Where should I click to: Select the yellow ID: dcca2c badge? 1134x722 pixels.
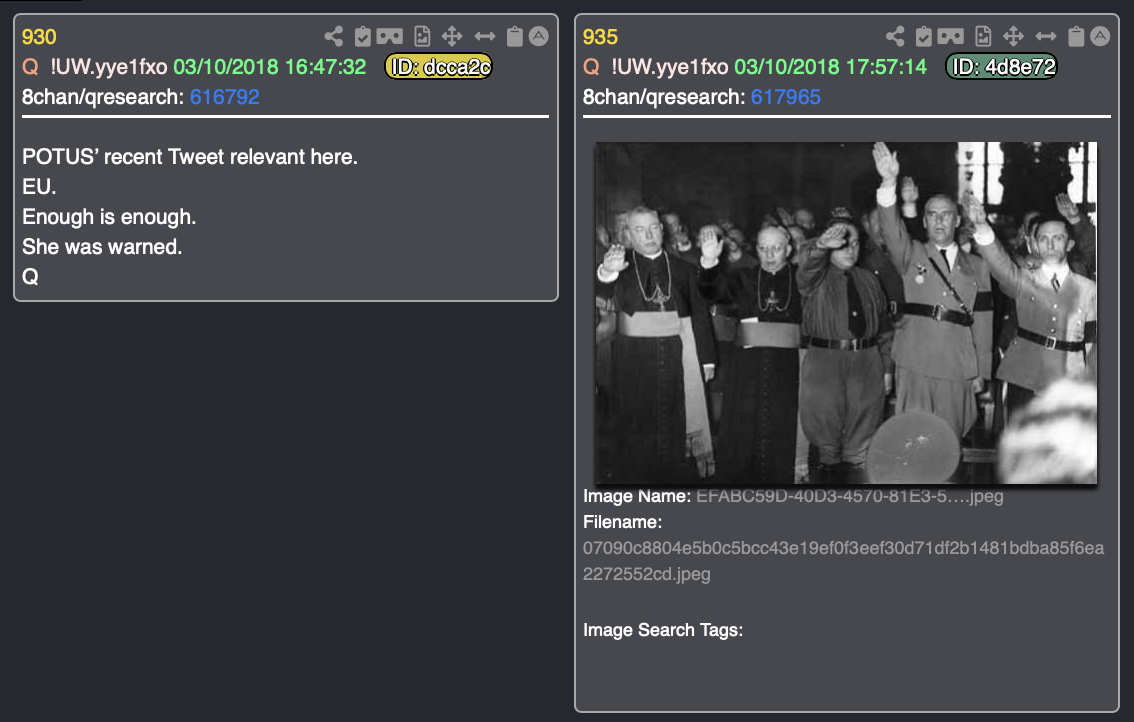point(438,67)
